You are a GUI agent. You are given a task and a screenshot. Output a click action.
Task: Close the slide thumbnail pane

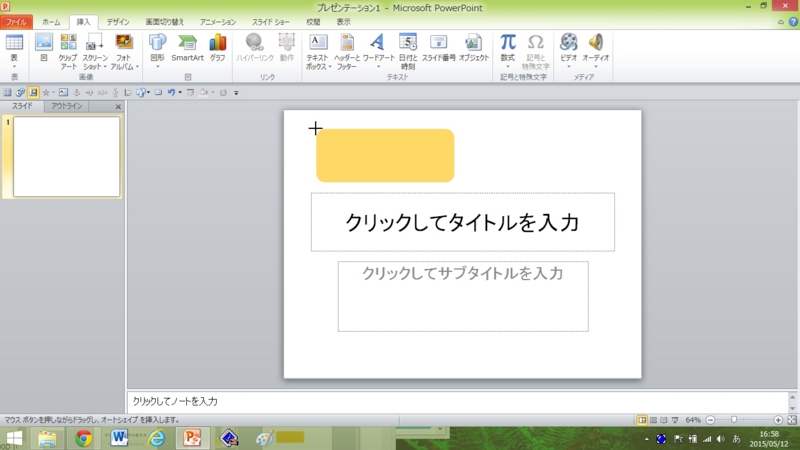click(x=118, y=107)
